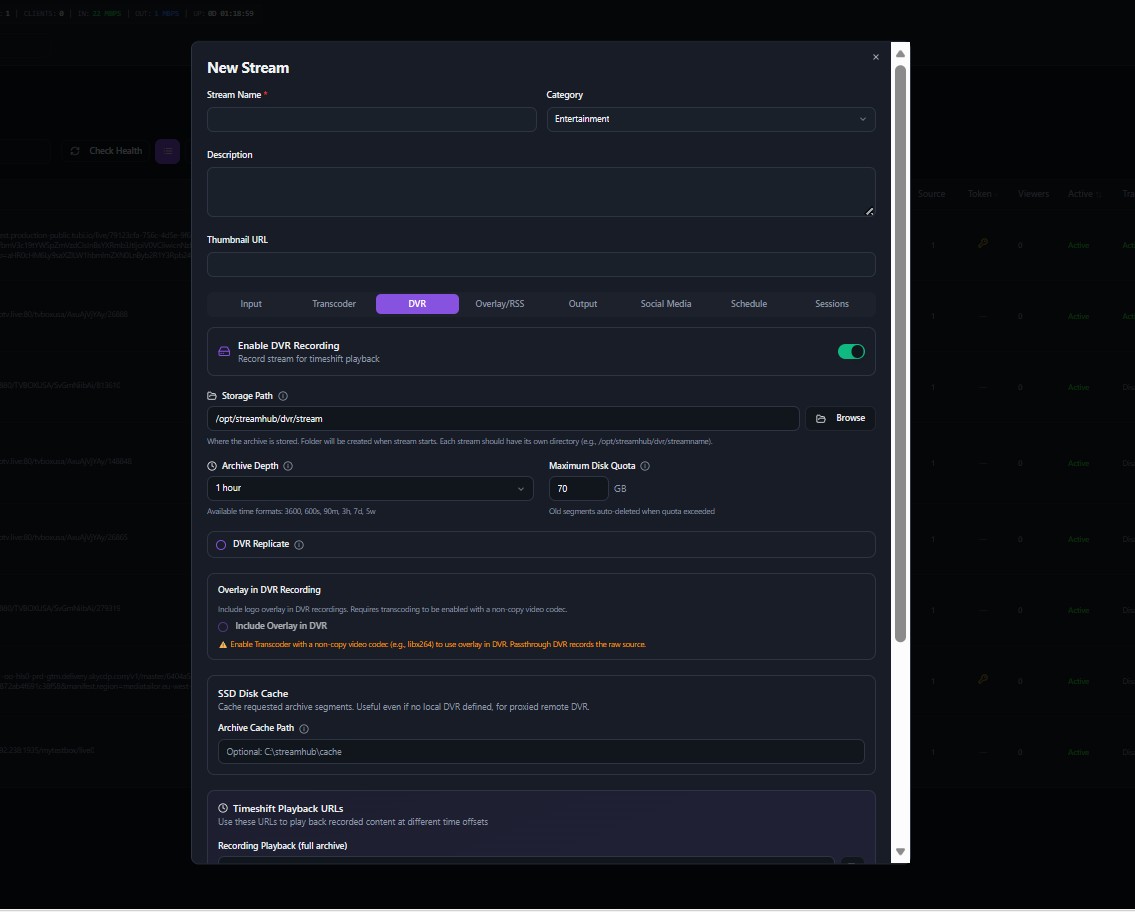Click the purple list view icon
The height and width of the screenshot is (912, 1135).
167,151
